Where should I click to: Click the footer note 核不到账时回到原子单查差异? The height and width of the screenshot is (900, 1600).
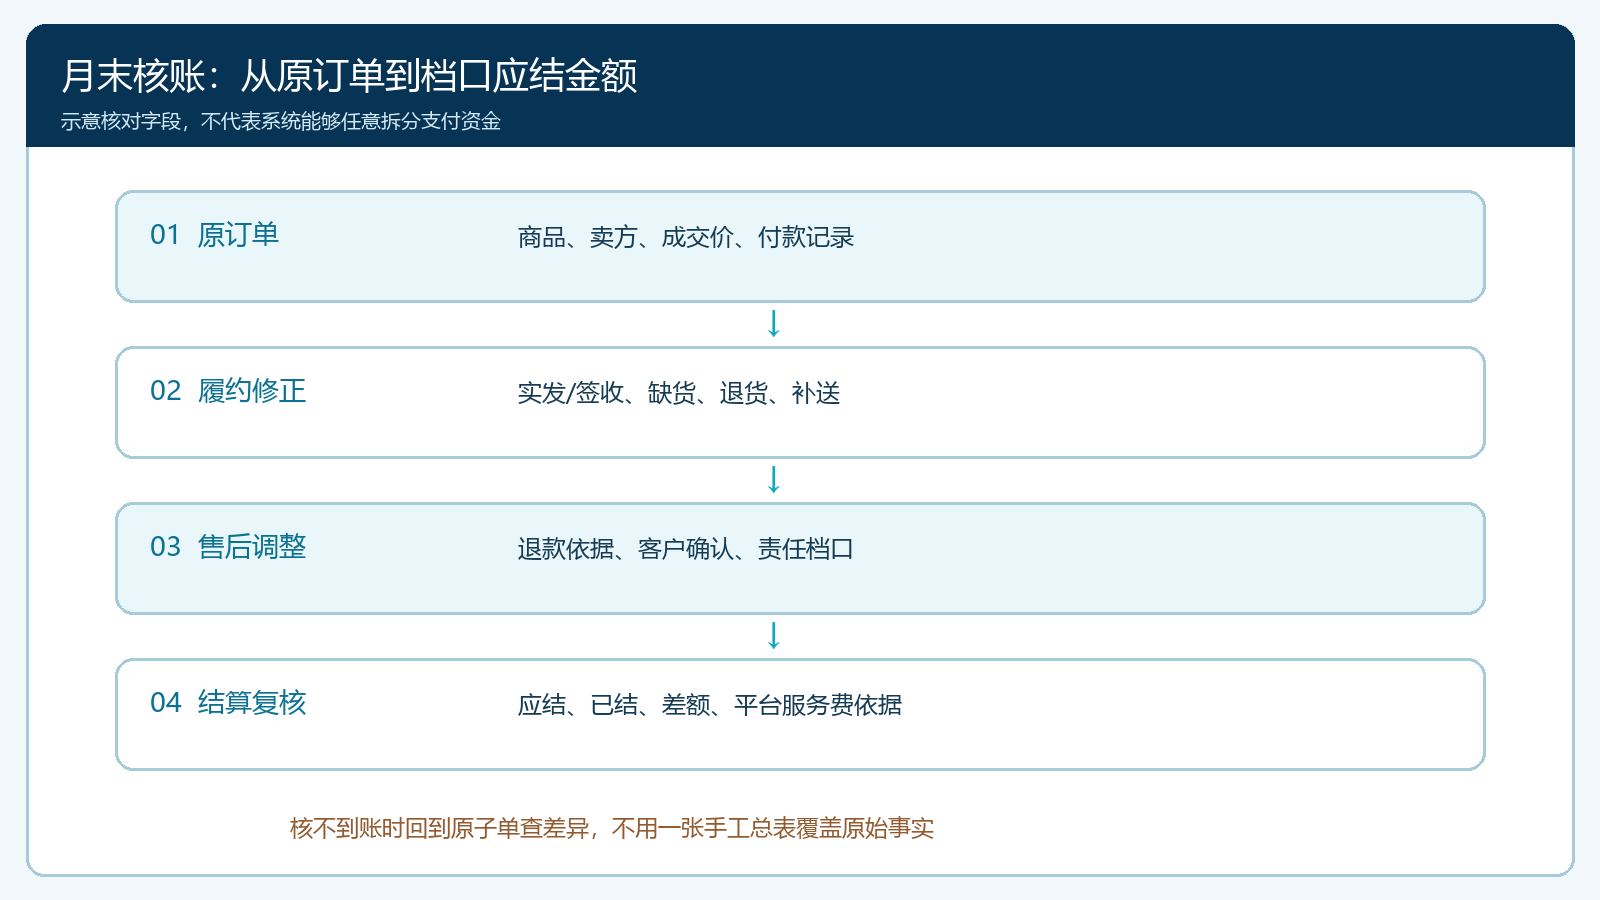click(440, 828)
